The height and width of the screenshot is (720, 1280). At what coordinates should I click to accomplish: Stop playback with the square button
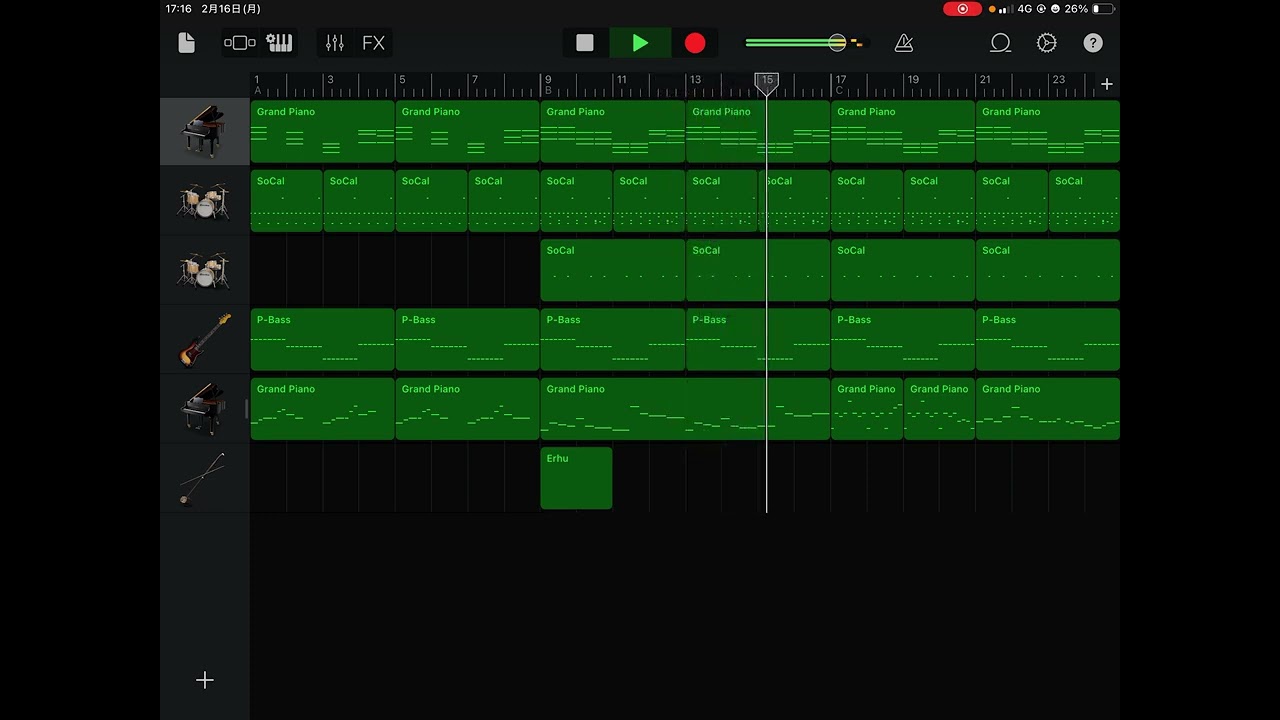click(585, 43)
